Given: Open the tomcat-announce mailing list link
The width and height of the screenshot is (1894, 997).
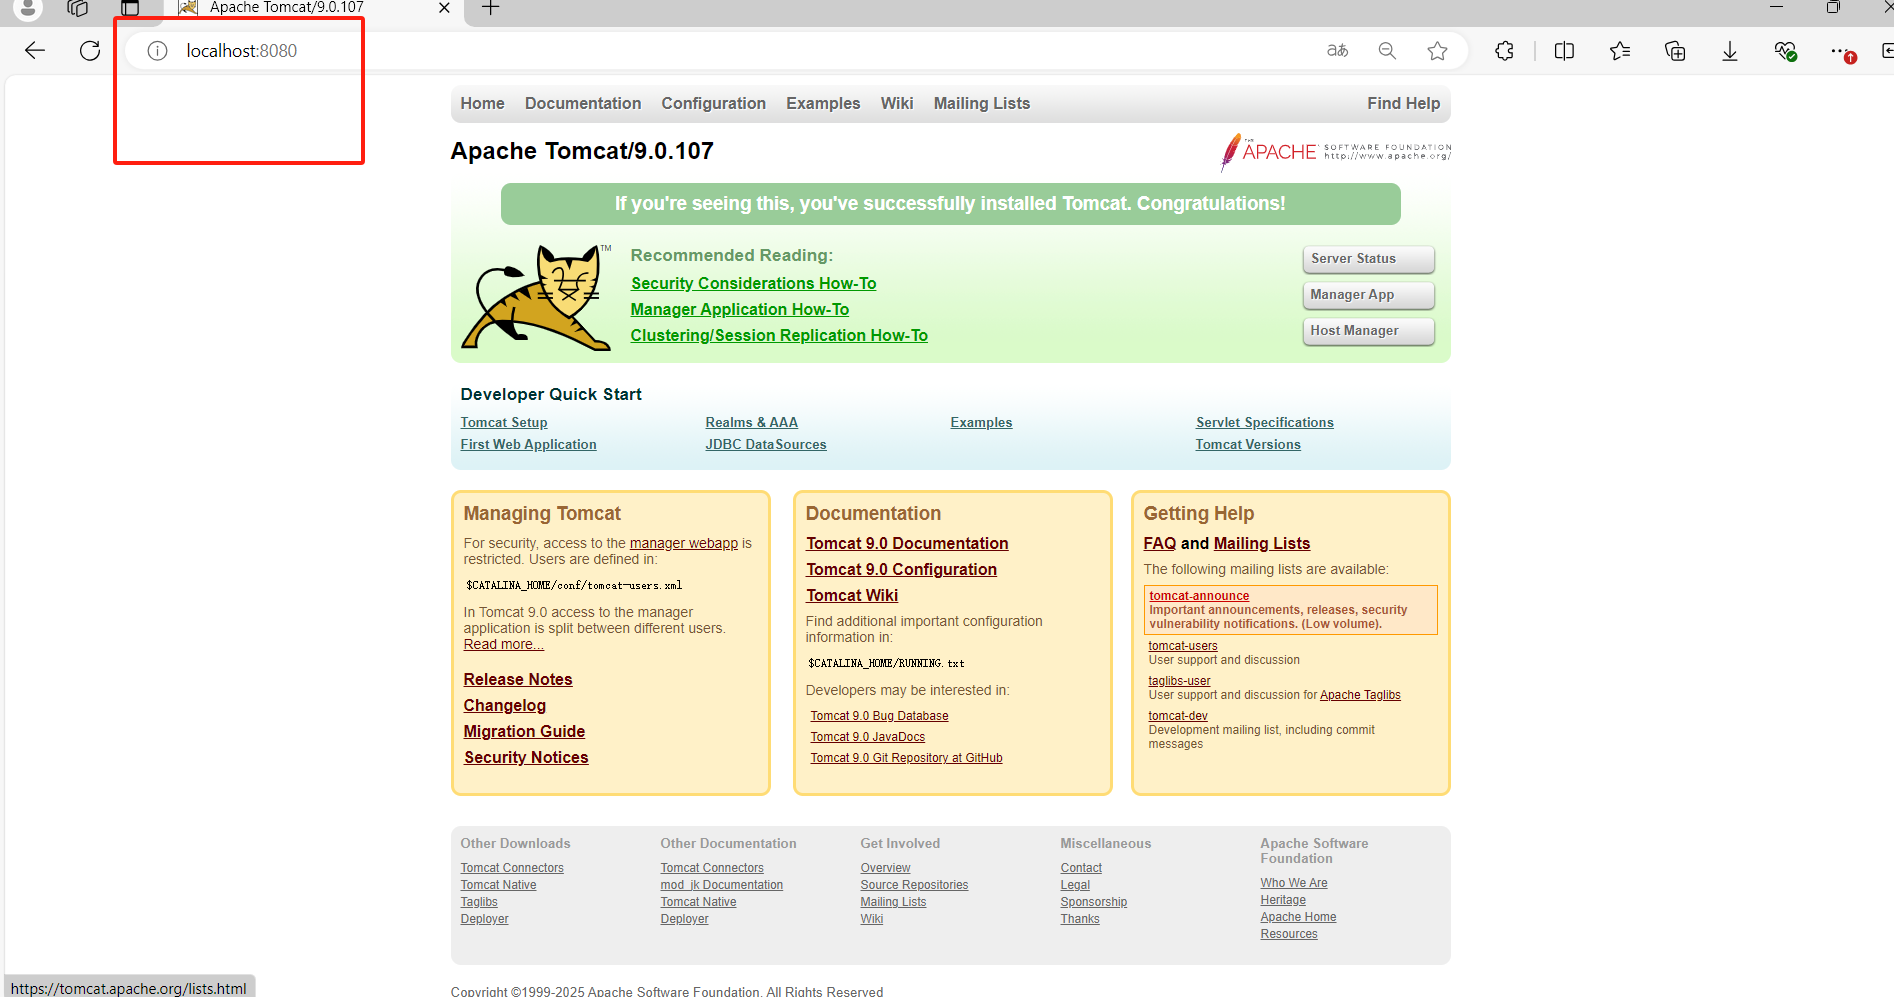Looking at the screenshot, I should click(1199, 596).
